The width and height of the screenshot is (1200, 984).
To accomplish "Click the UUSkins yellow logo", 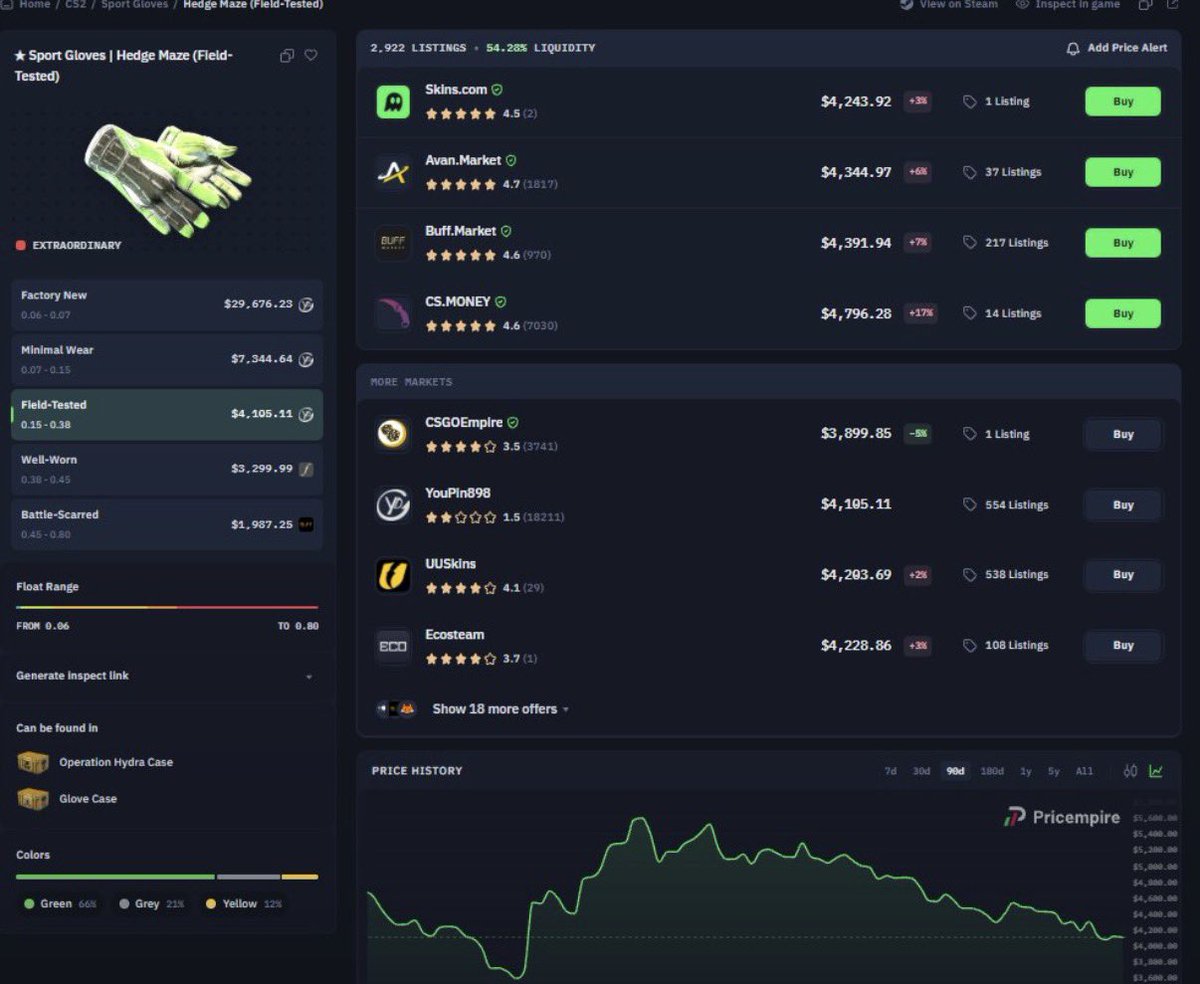I will (393, 575).
